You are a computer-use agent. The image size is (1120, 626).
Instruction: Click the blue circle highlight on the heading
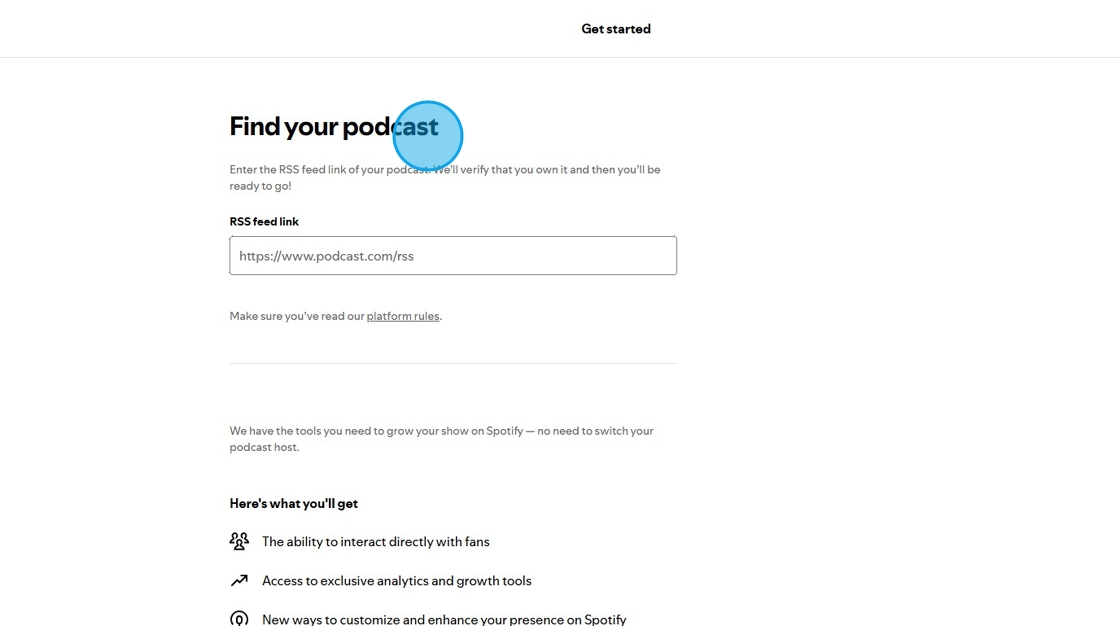[x=428, y=136]
